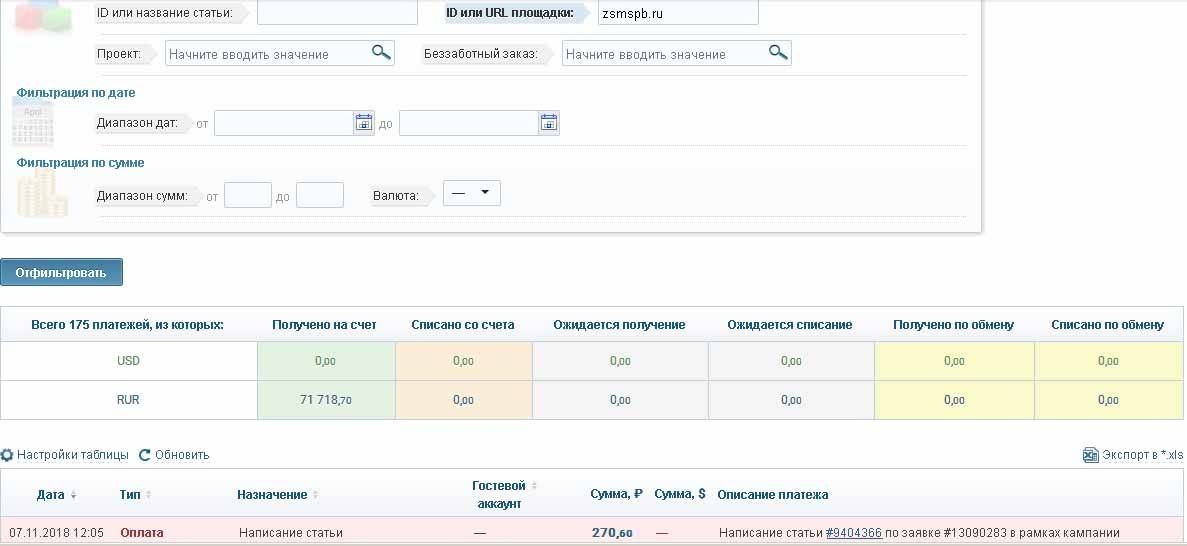Image resolution: width=1187 pixels, height=546 pixels.
Task: Click the start date 'от' input field
Action: pos(283,123)
